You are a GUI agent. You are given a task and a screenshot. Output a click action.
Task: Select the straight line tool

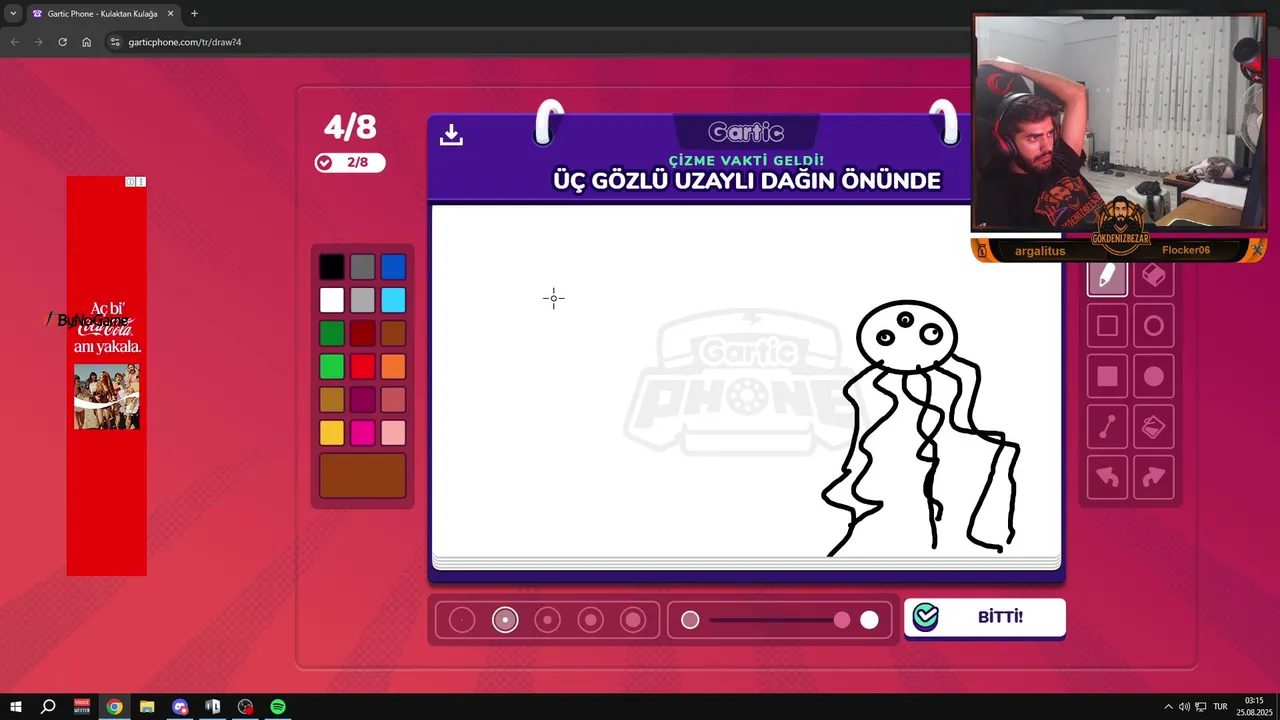(1107, 427)
